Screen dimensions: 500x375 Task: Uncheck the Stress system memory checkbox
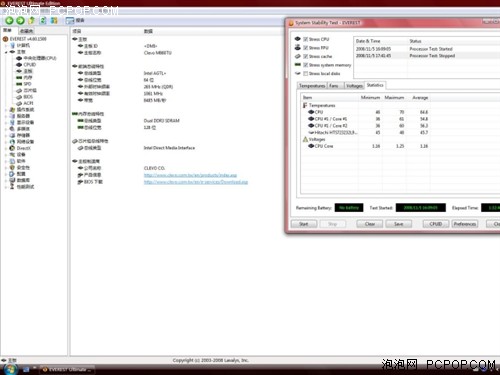[x=305, y=65]
